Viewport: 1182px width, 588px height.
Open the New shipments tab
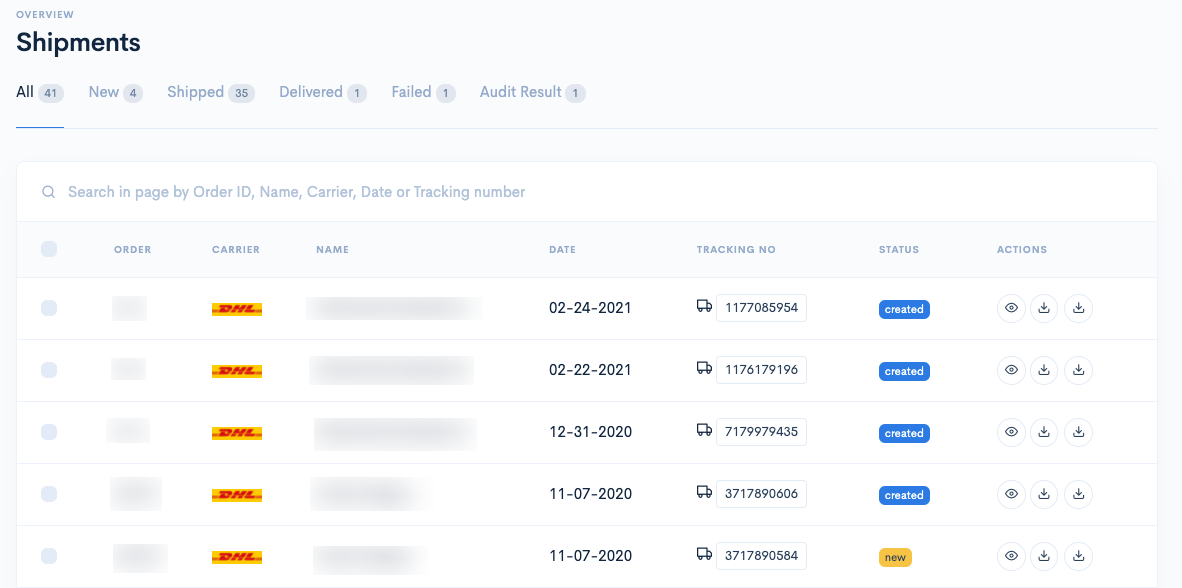[x=115, y=93]
